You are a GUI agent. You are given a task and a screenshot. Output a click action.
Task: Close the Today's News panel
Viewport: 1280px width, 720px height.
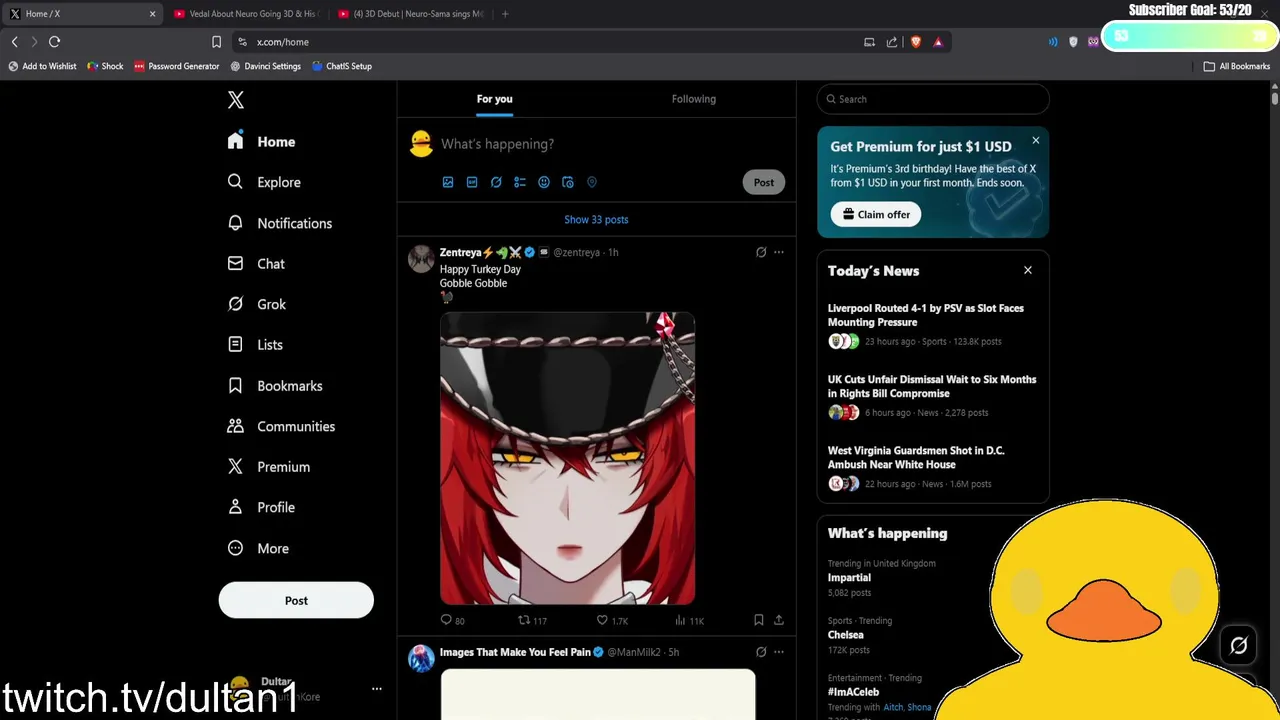pos(1028,270)
